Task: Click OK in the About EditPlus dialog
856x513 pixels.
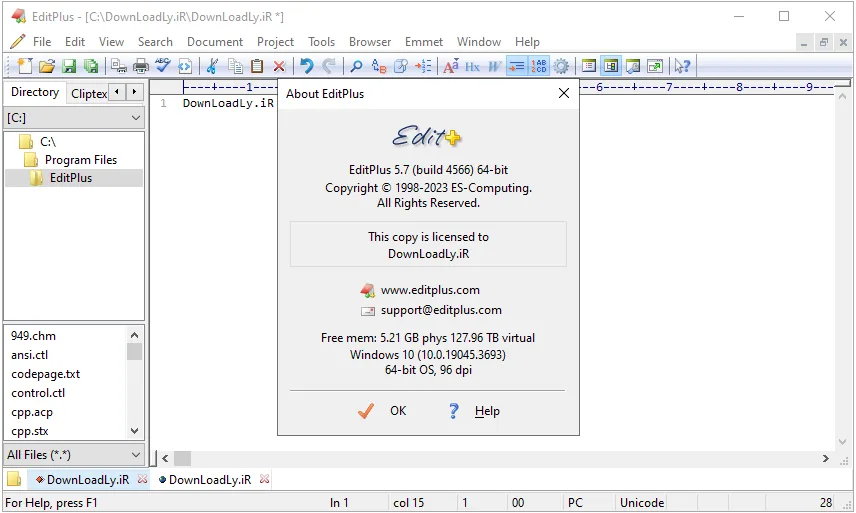Action: [383, 411]
